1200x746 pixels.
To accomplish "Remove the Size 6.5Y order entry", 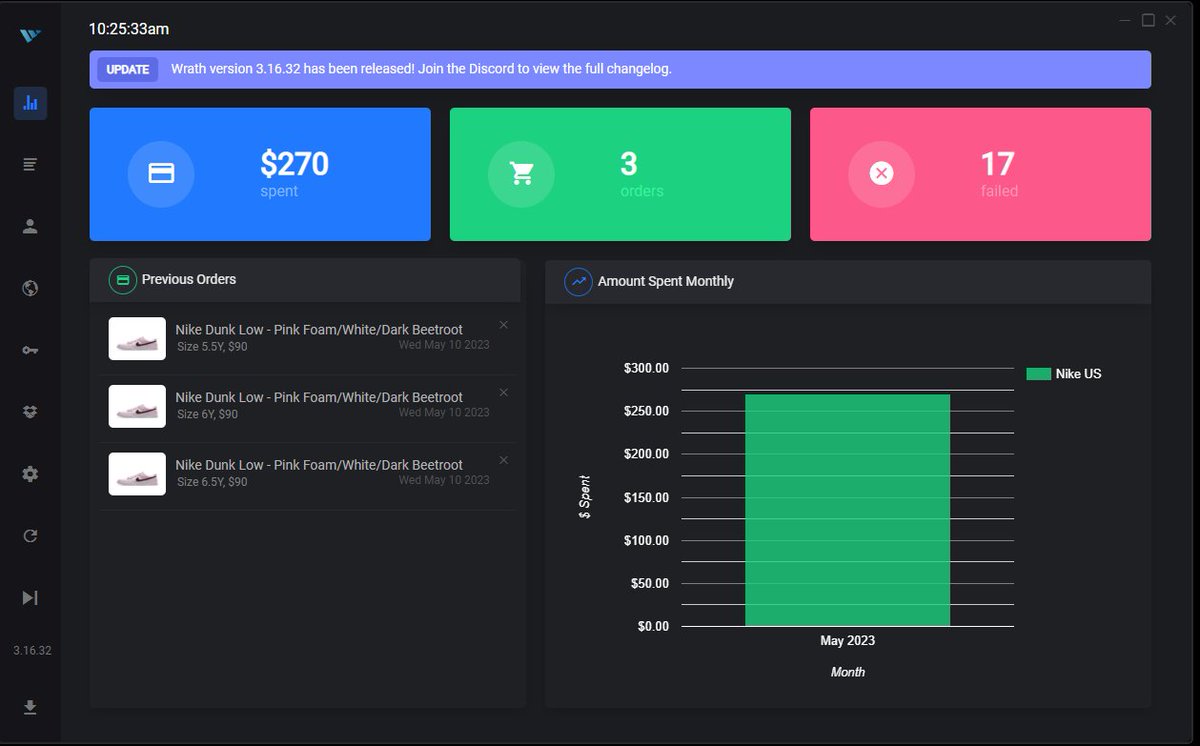I will (x=504, y=460).
